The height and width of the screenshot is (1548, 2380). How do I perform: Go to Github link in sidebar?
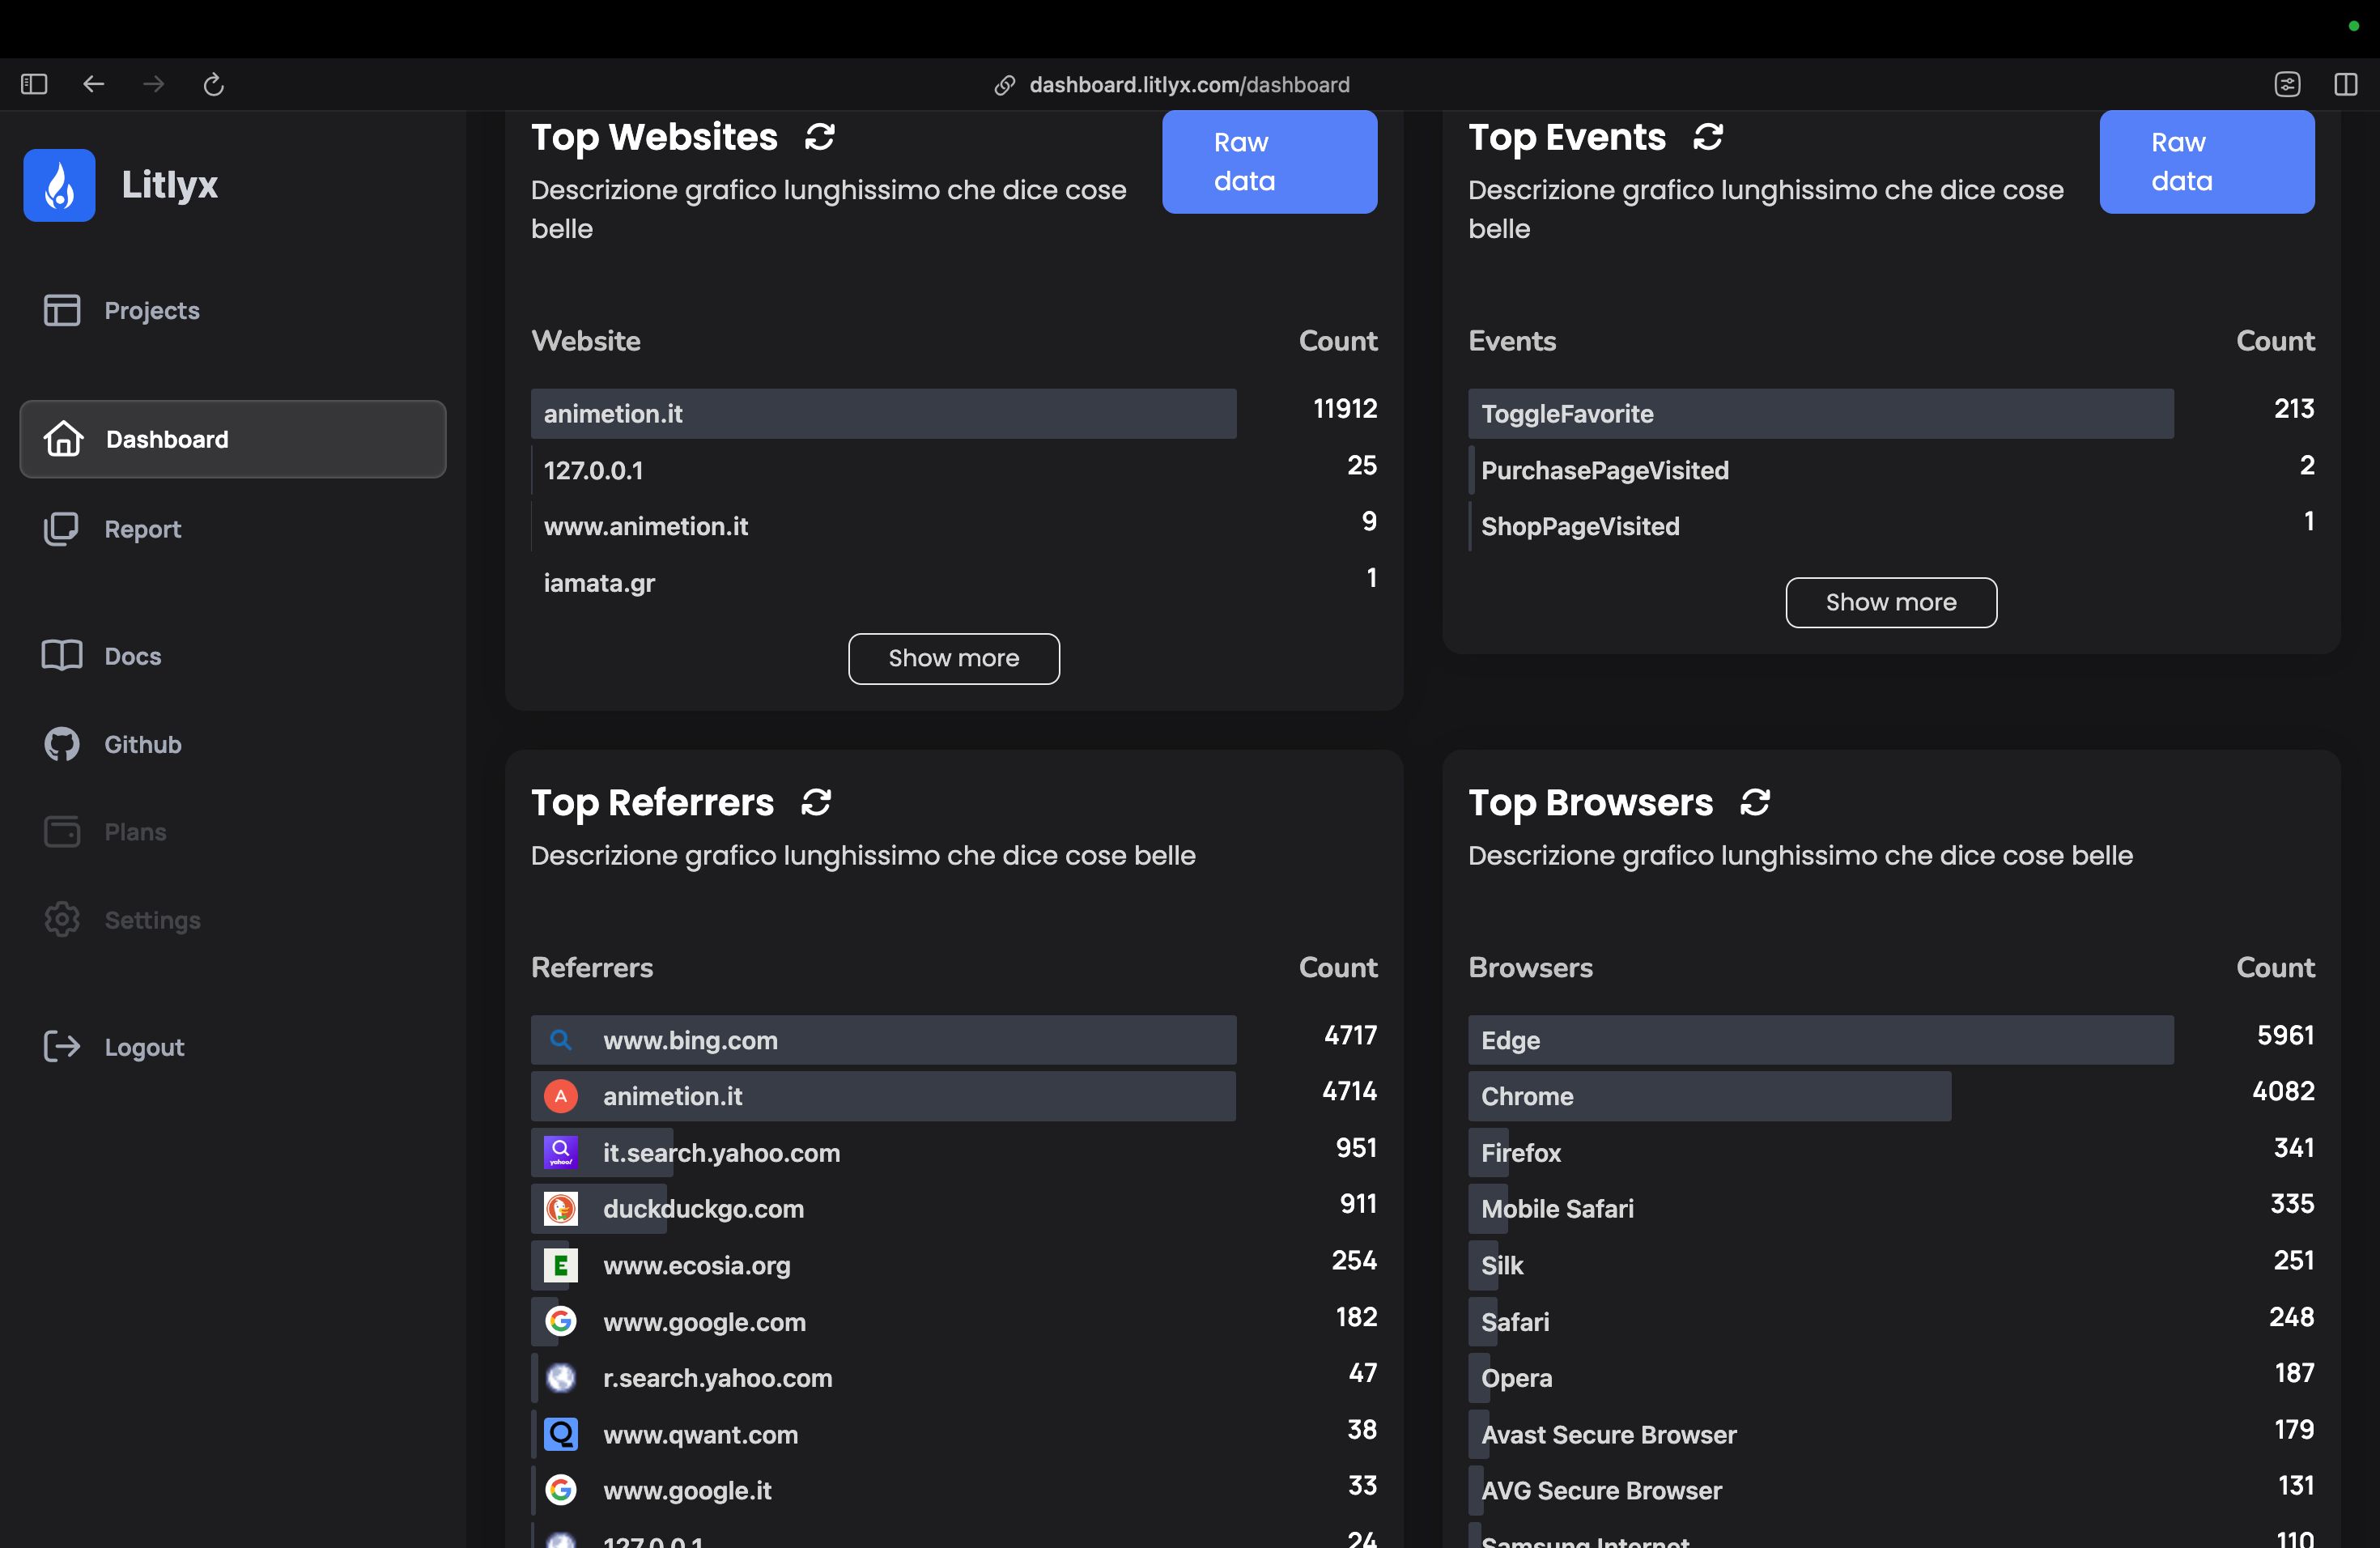tap(142, 744)
